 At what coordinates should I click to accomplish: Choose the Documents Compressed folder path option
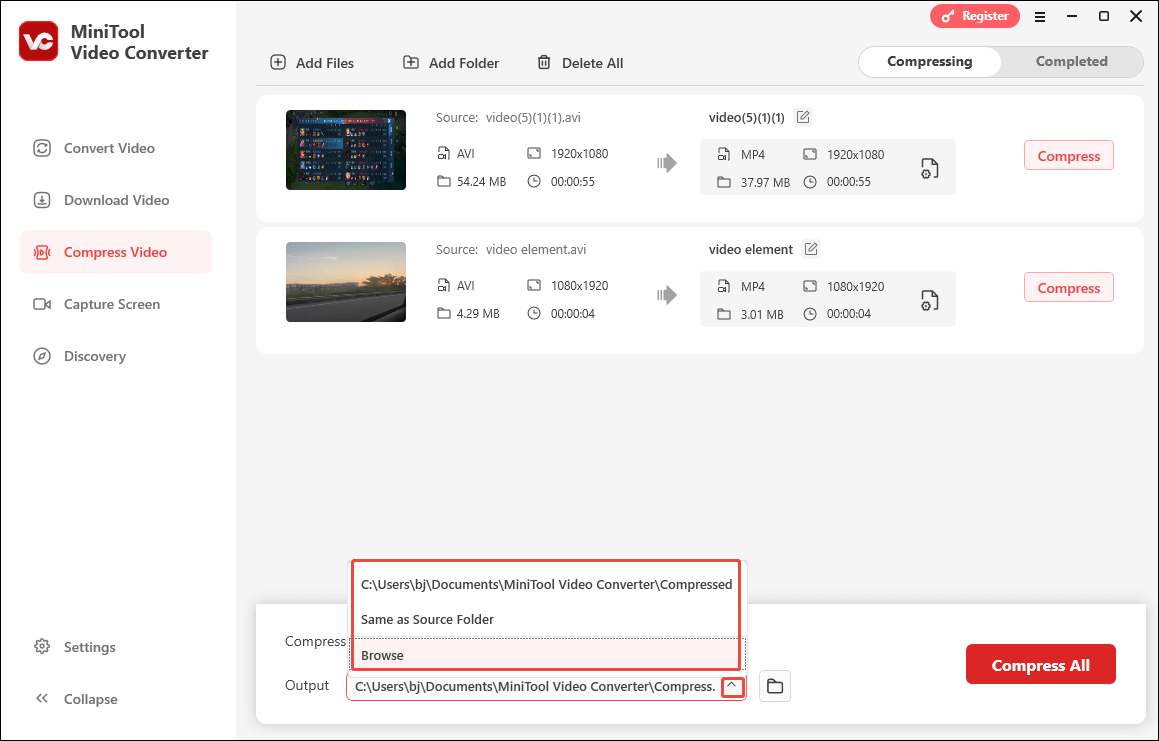pos(546,584)
